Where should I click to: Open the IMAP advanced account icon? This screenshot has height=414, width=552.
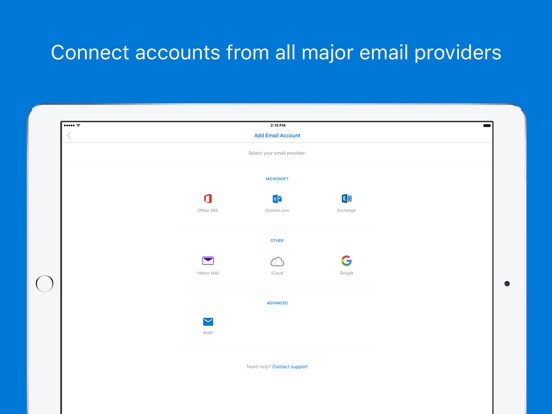[x=208, y=321]
